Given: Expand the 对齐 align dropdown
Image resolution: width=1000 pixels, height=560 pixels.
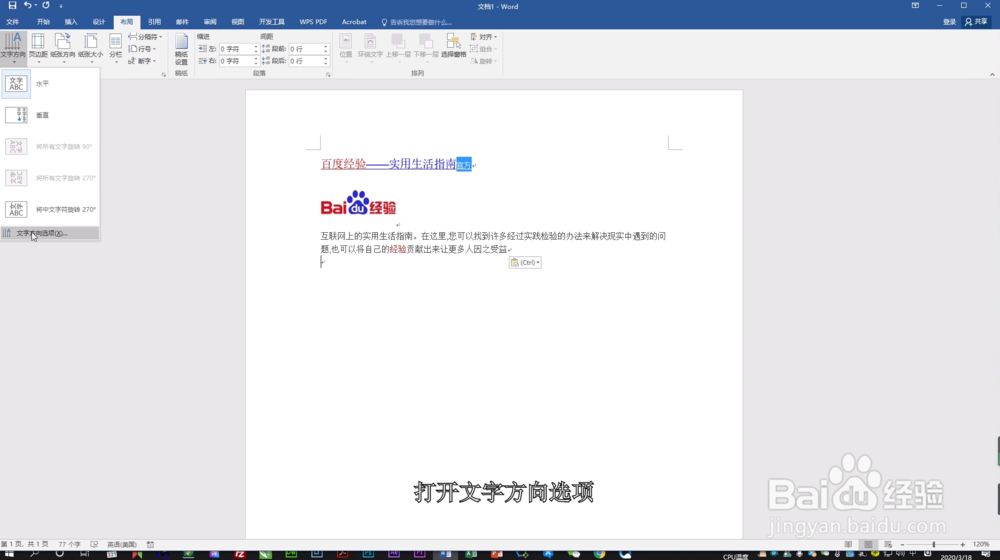Looking at the screenshot, I should tap(484, 37).
